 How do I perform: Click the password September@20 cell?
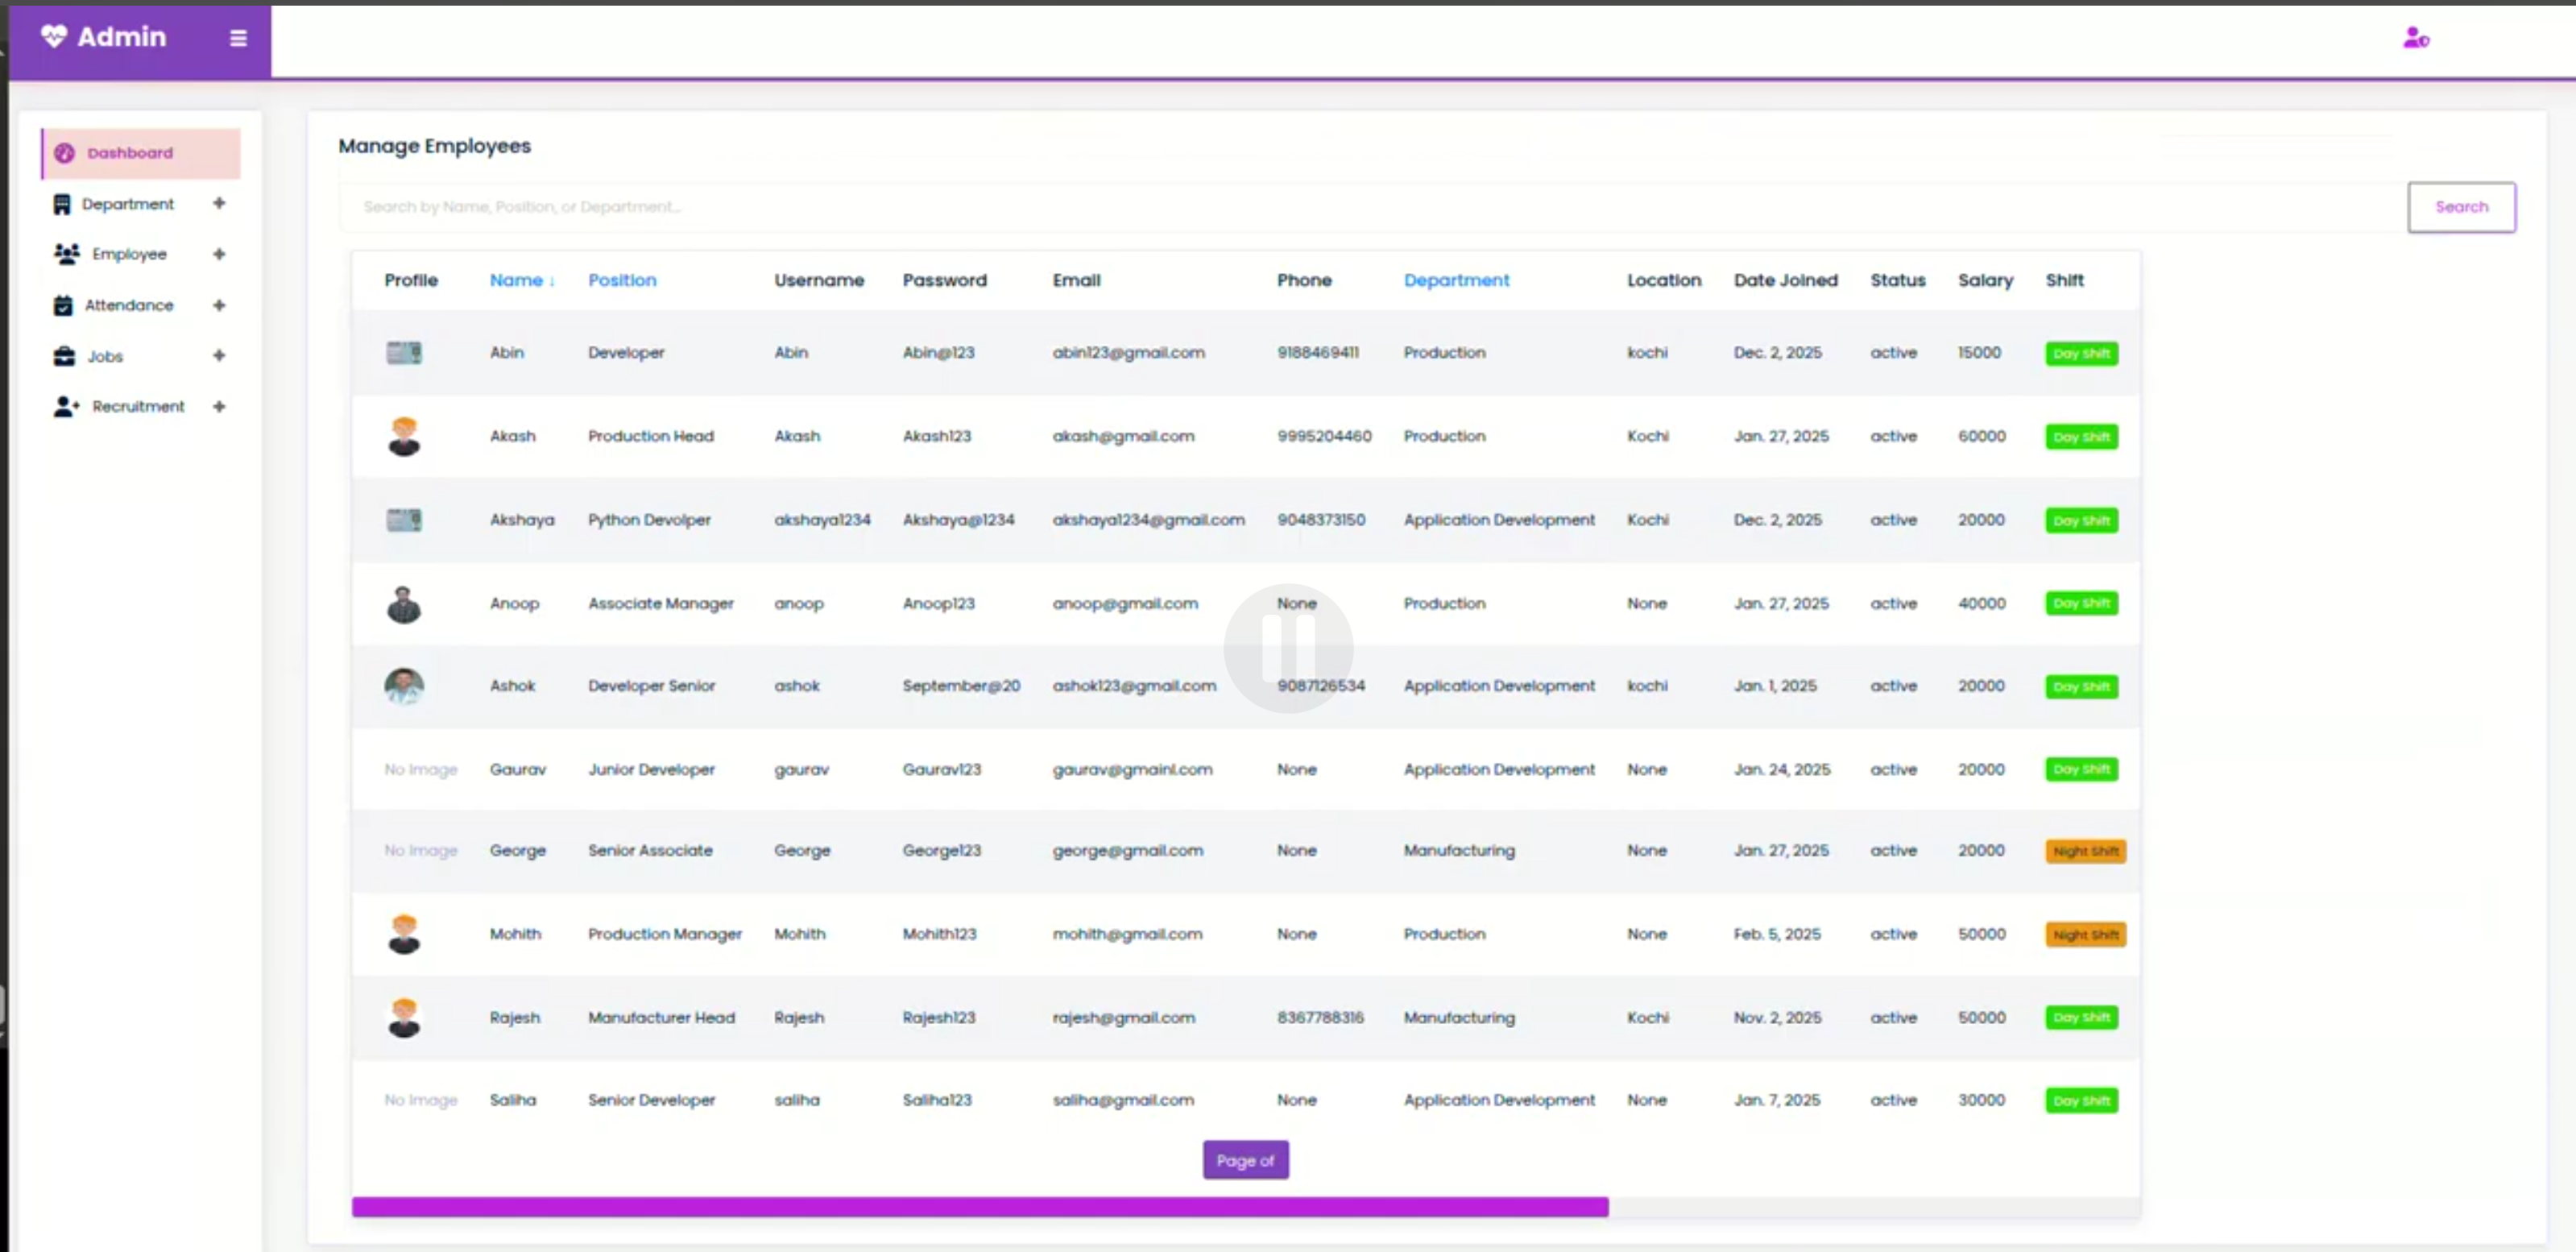pos(961,686)
